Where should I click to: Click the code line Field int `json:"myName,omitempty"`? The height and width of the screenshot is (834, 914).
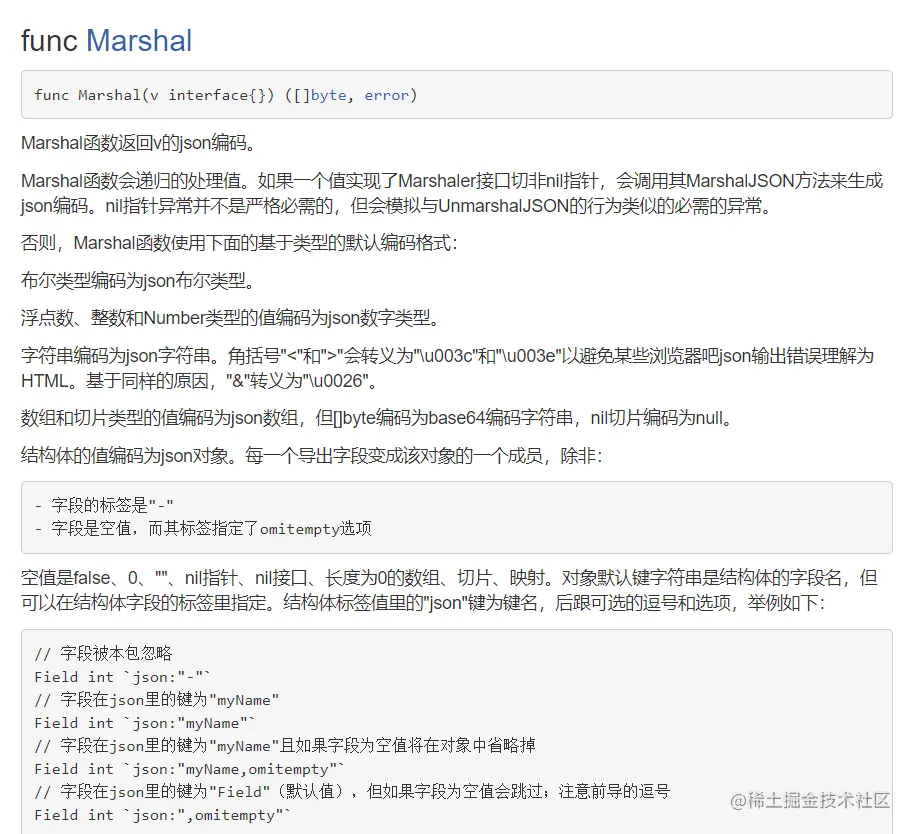tap(189, 769)
